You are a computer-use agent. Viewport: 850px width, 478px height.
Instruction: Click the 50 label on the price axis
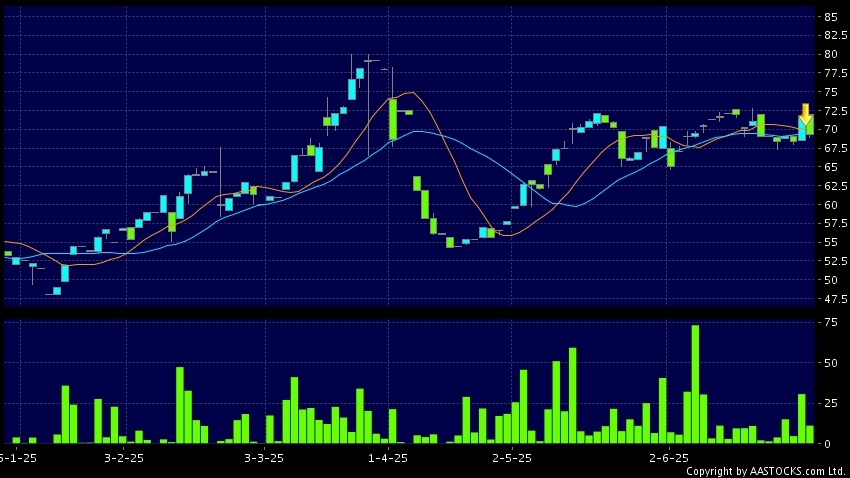point(830,280)
